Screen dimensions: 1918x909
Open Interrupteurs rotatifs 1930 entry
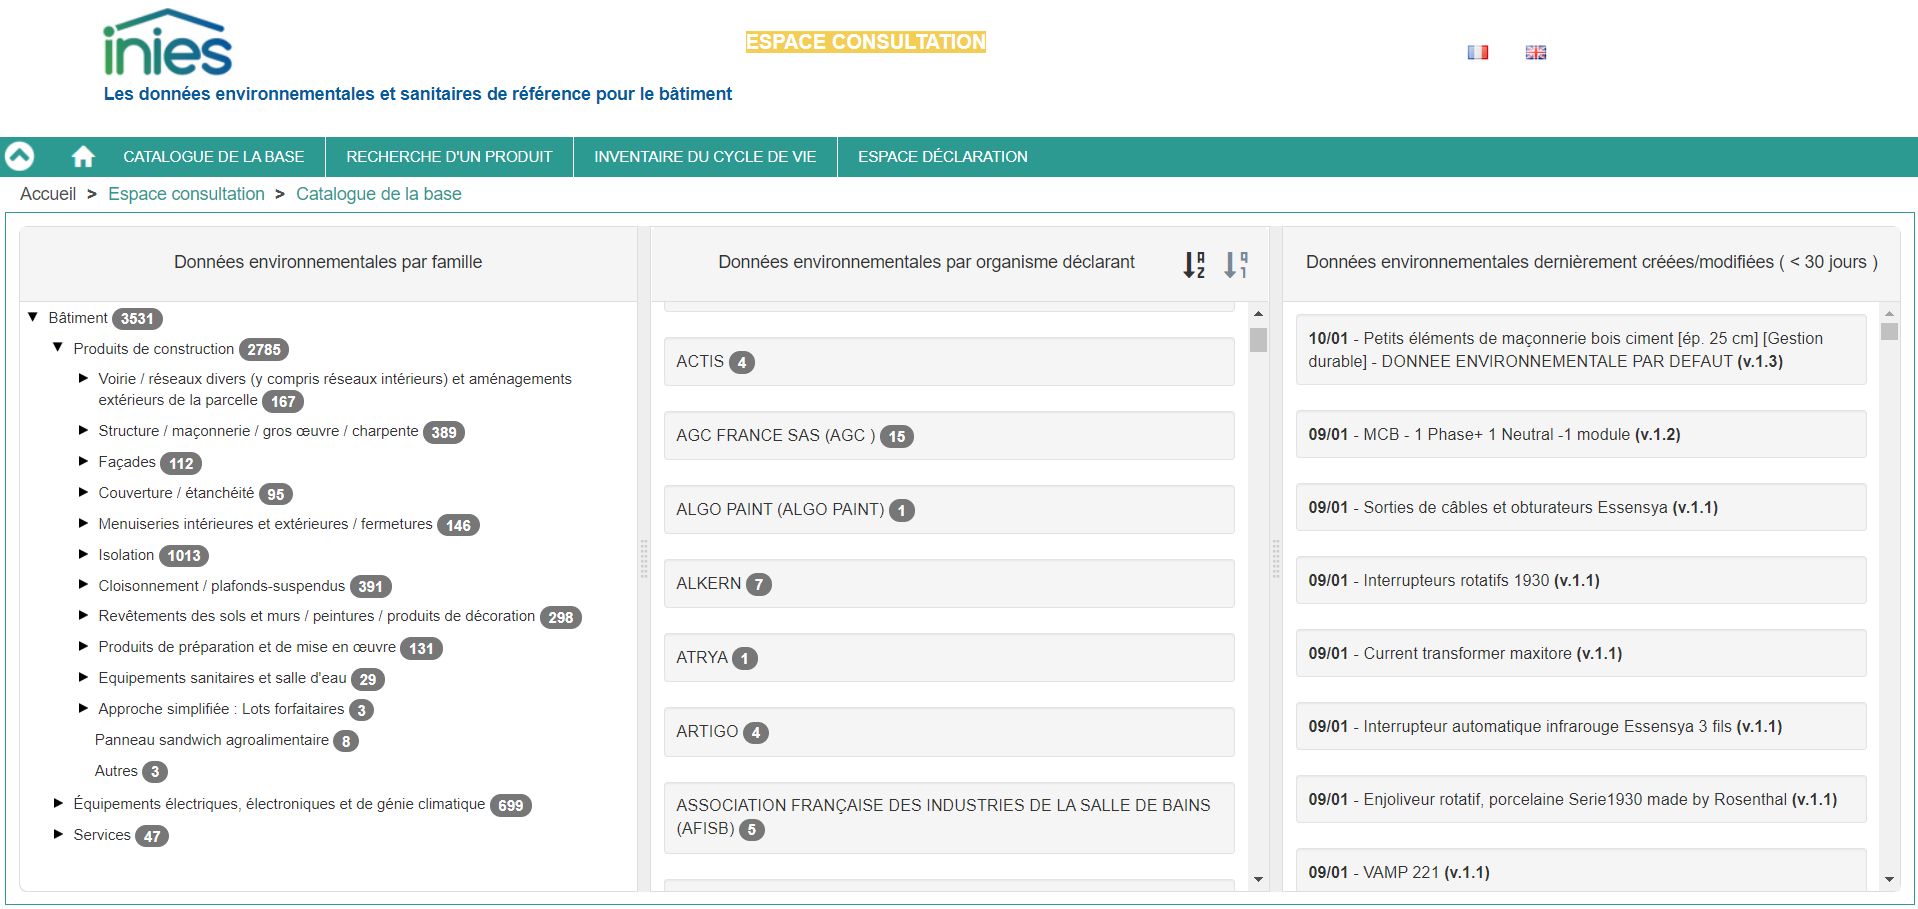[1581, 580]
